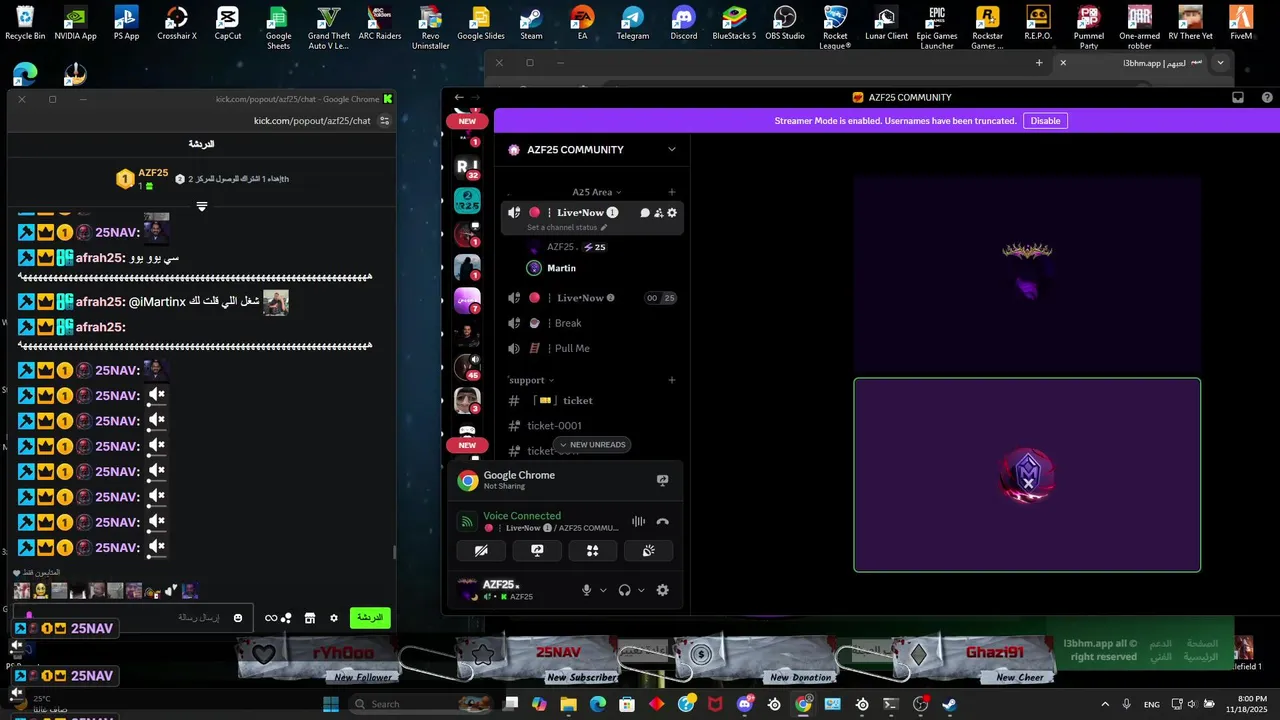
Task: Open Kick chat settings gear
Action: [x=334, y=618]
